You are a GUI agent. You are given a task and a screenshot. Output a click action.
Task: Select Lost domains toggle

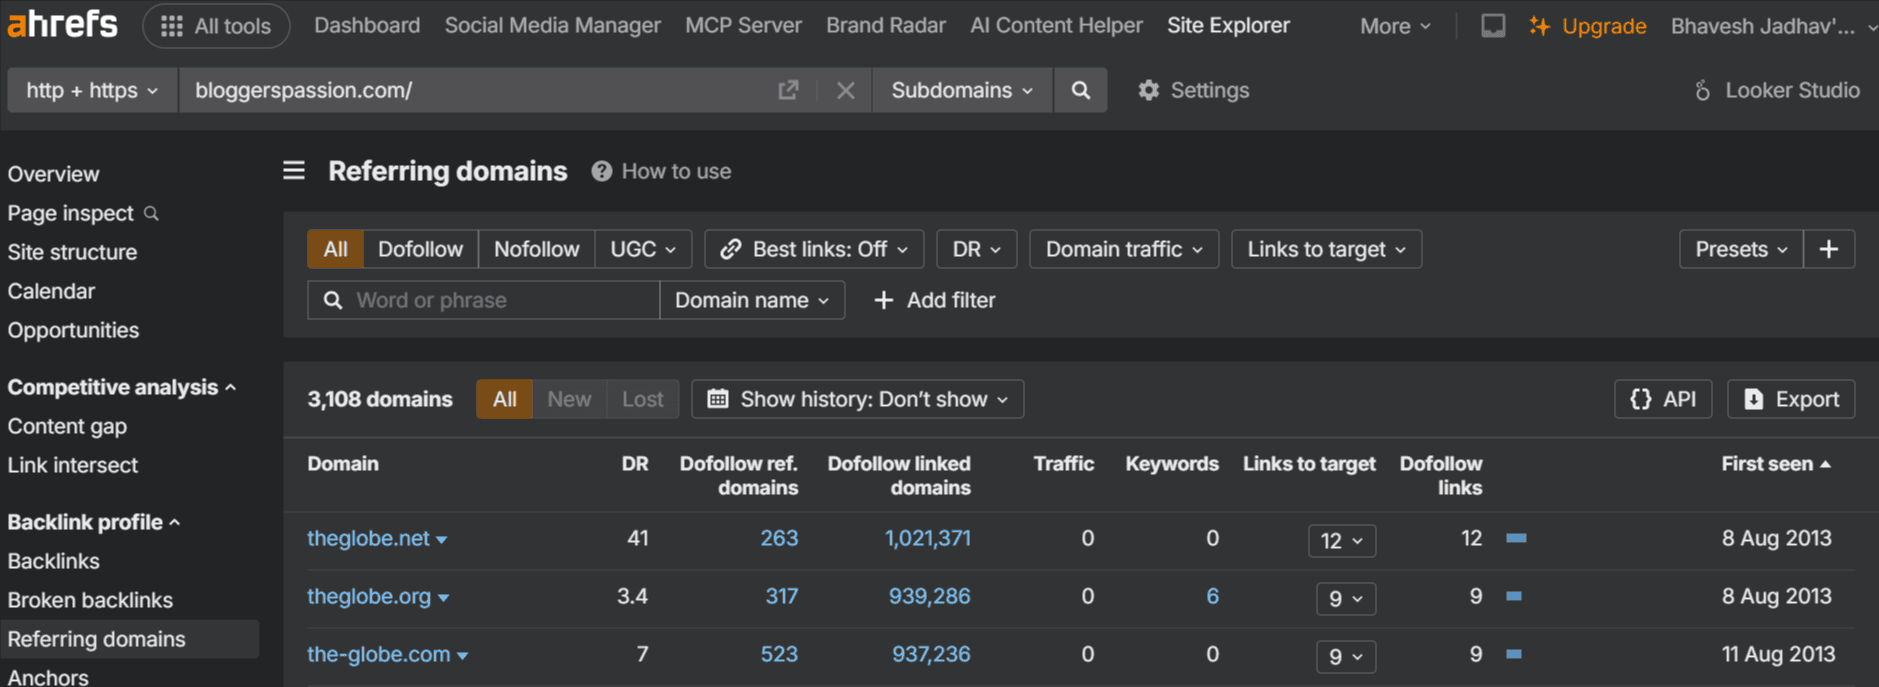(x=642, y=399)
